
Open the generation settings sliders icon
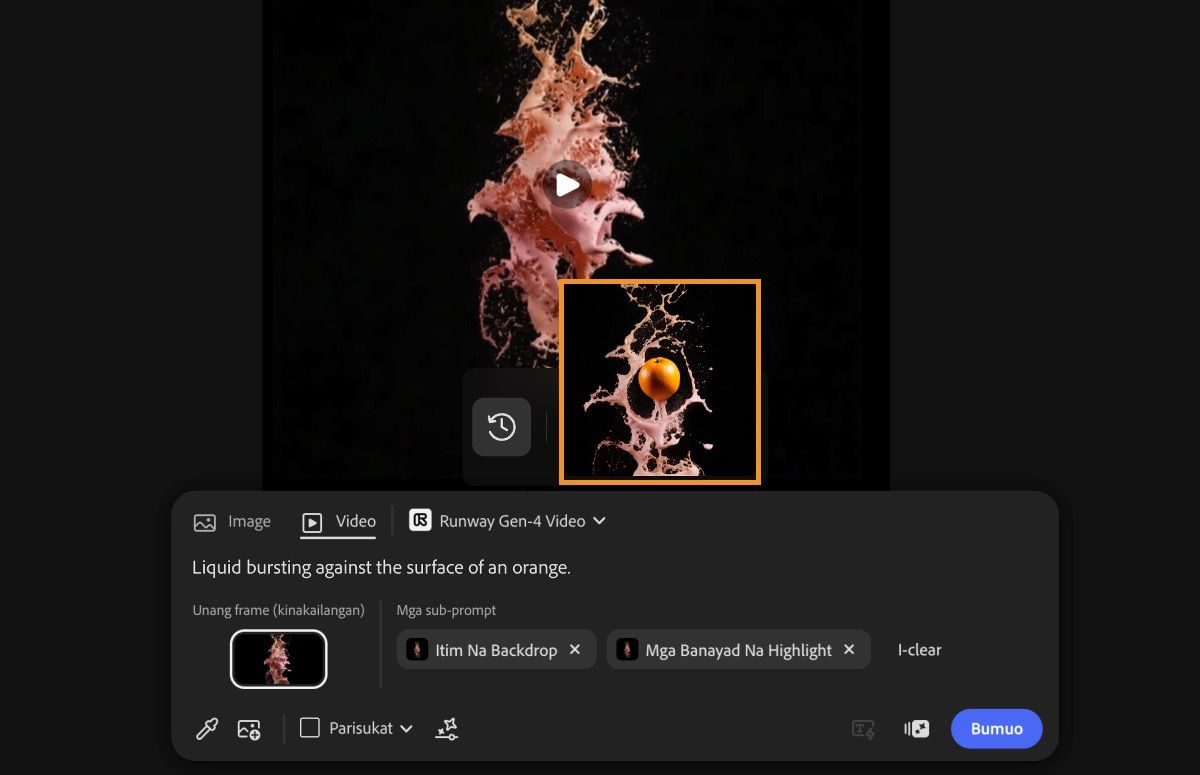(447, 729)
